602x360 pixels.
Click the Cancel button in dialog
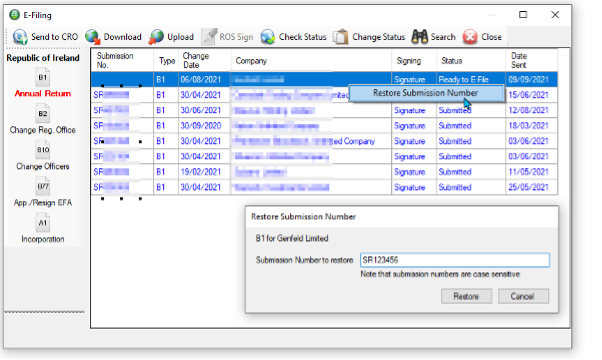[x=523, y=296]
